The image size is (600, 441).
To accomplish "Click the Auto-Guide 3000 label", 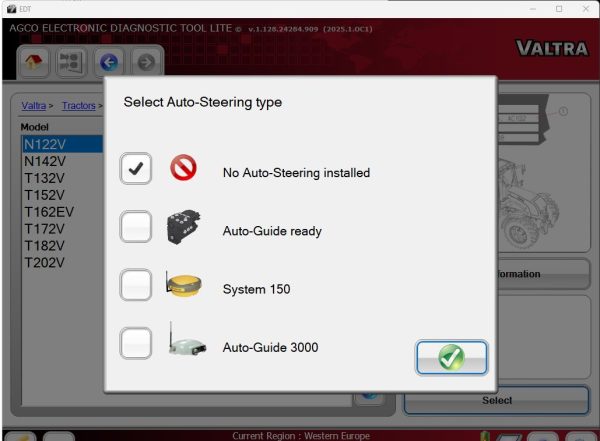I will pyautogui.click(x=270, y=347).
